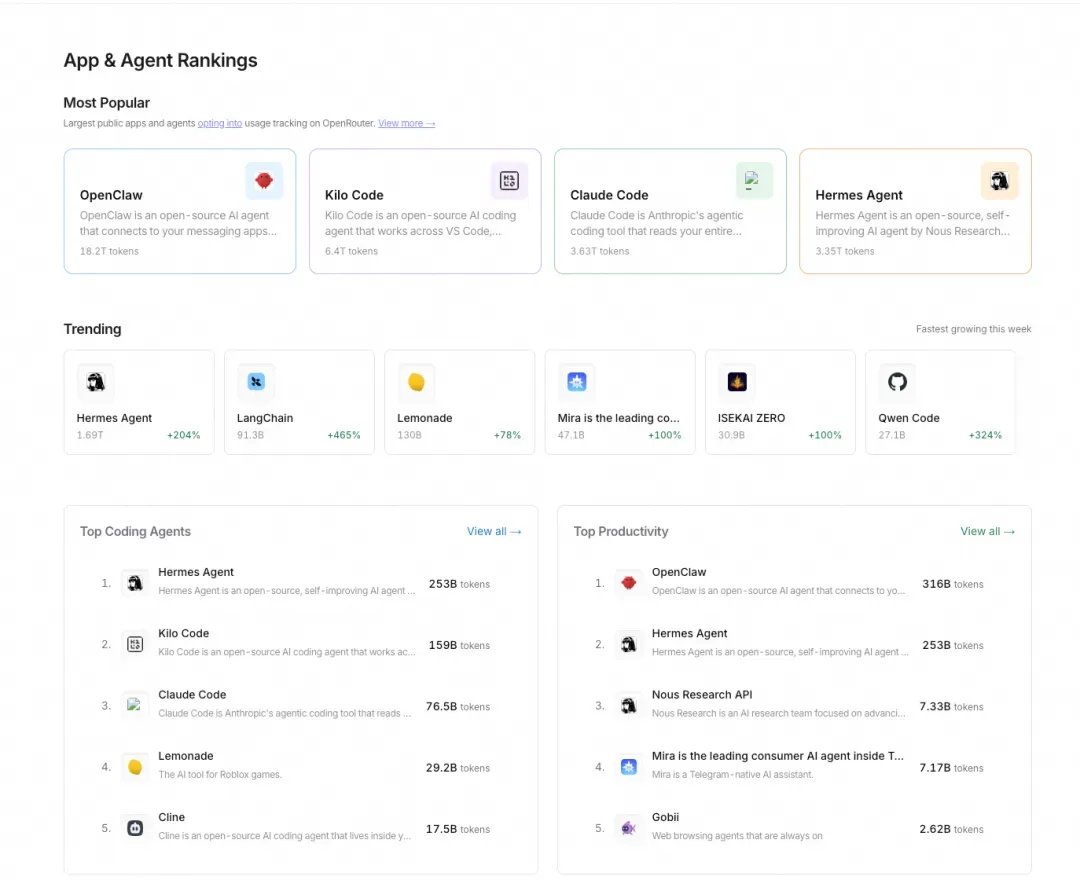Click the Cline icon in Top Coding Agents
Screen dimensions: 1080x880
tap(135, 827)
